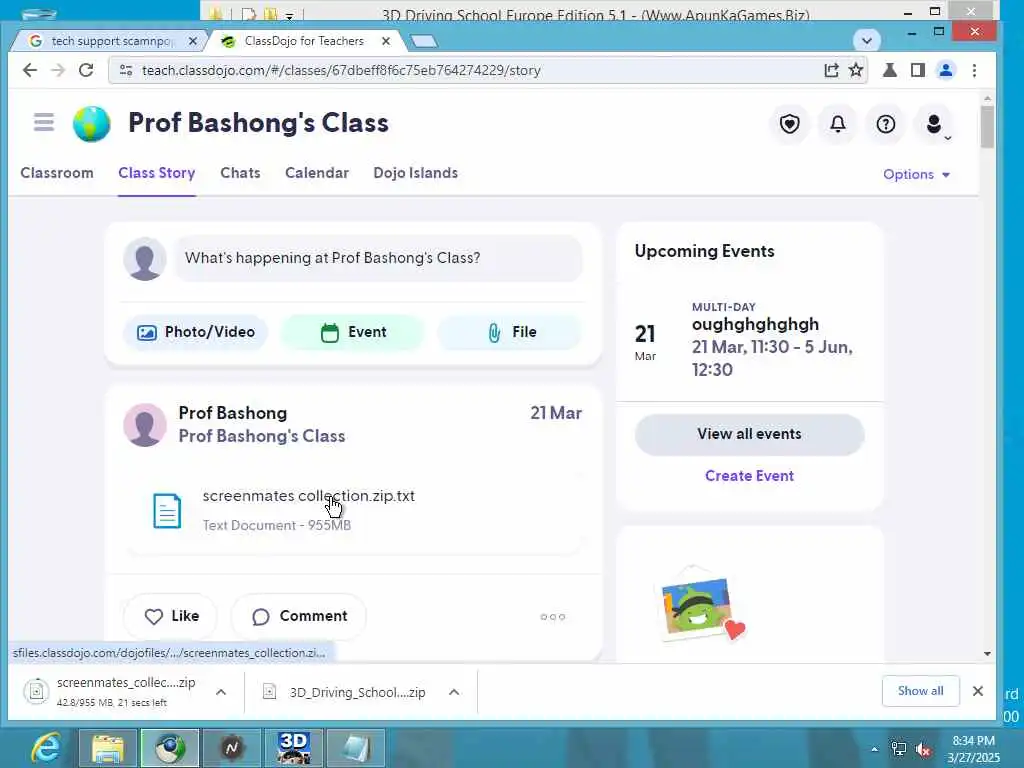Click Prof Bashong's post avatar
1024x768 pixels.
pos(145,424)
